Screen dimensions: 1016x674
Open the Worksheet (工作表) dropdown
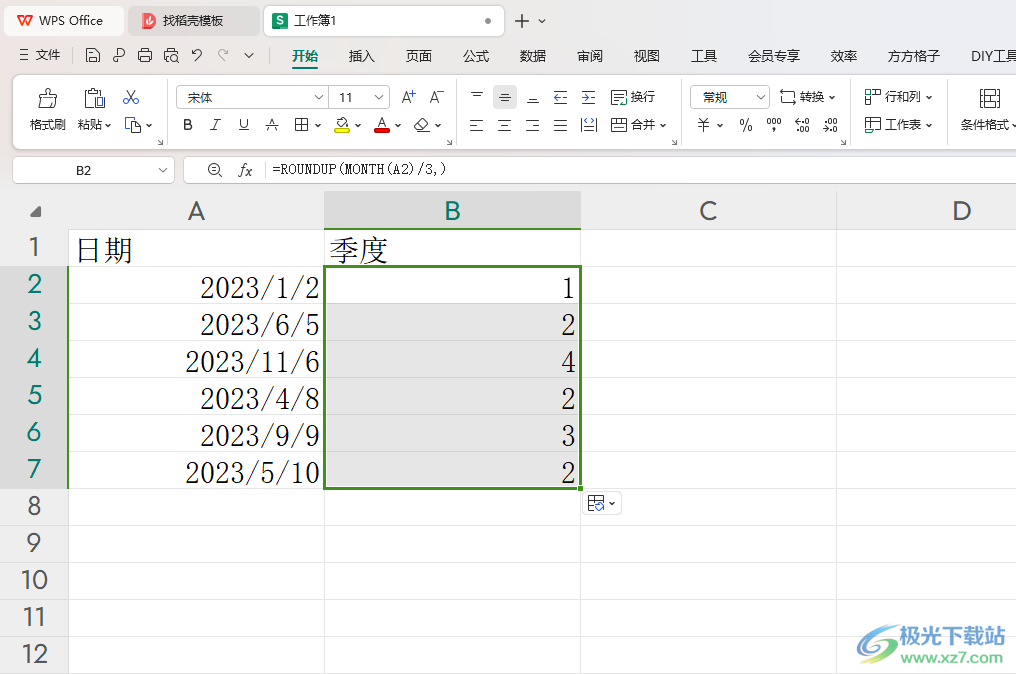[x=898, y=125]
